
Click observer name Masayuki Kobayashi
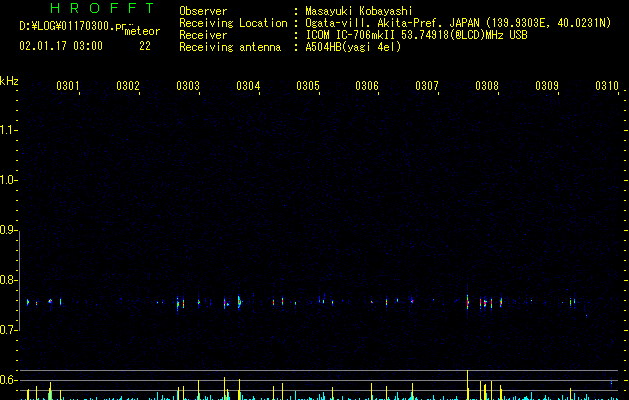click(x=359, y=11)
